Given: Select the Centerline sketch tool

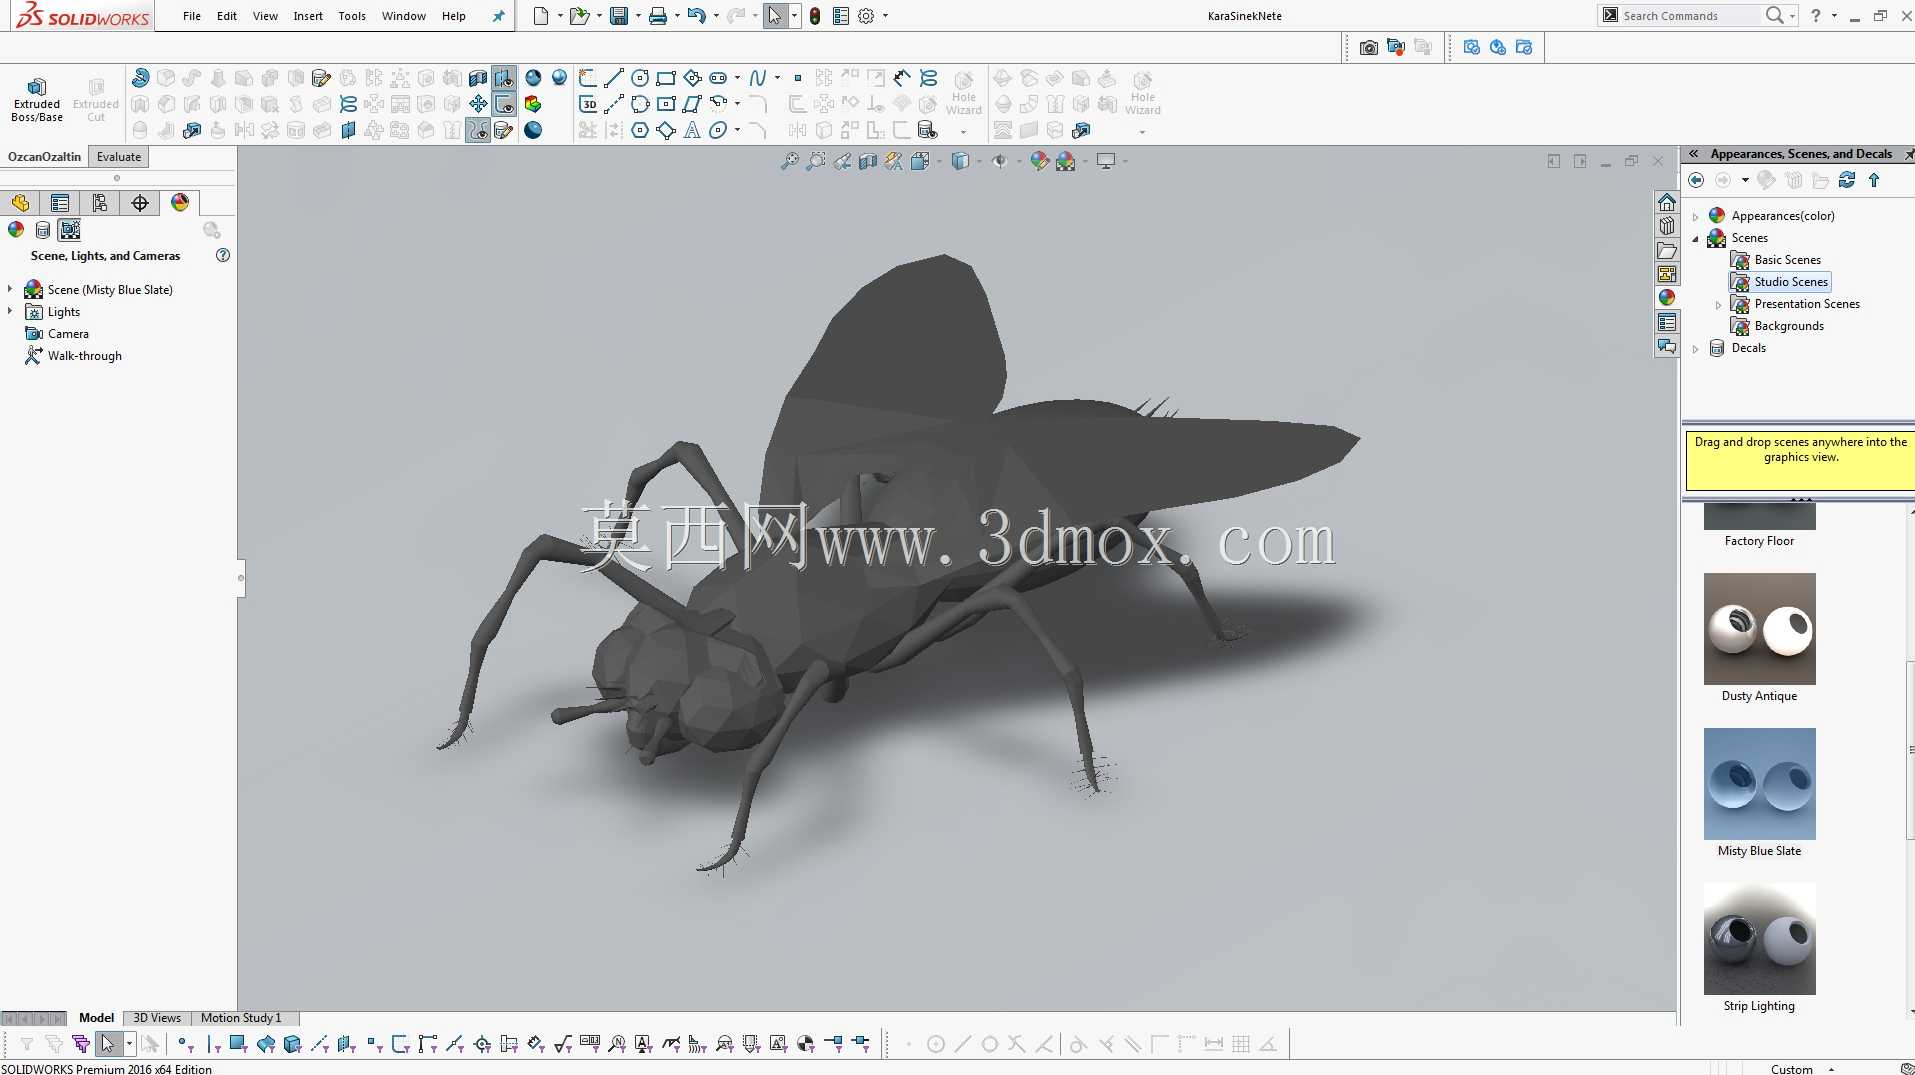Looking at the screenshot, I should pyautogui.click(x=614, y=104).
